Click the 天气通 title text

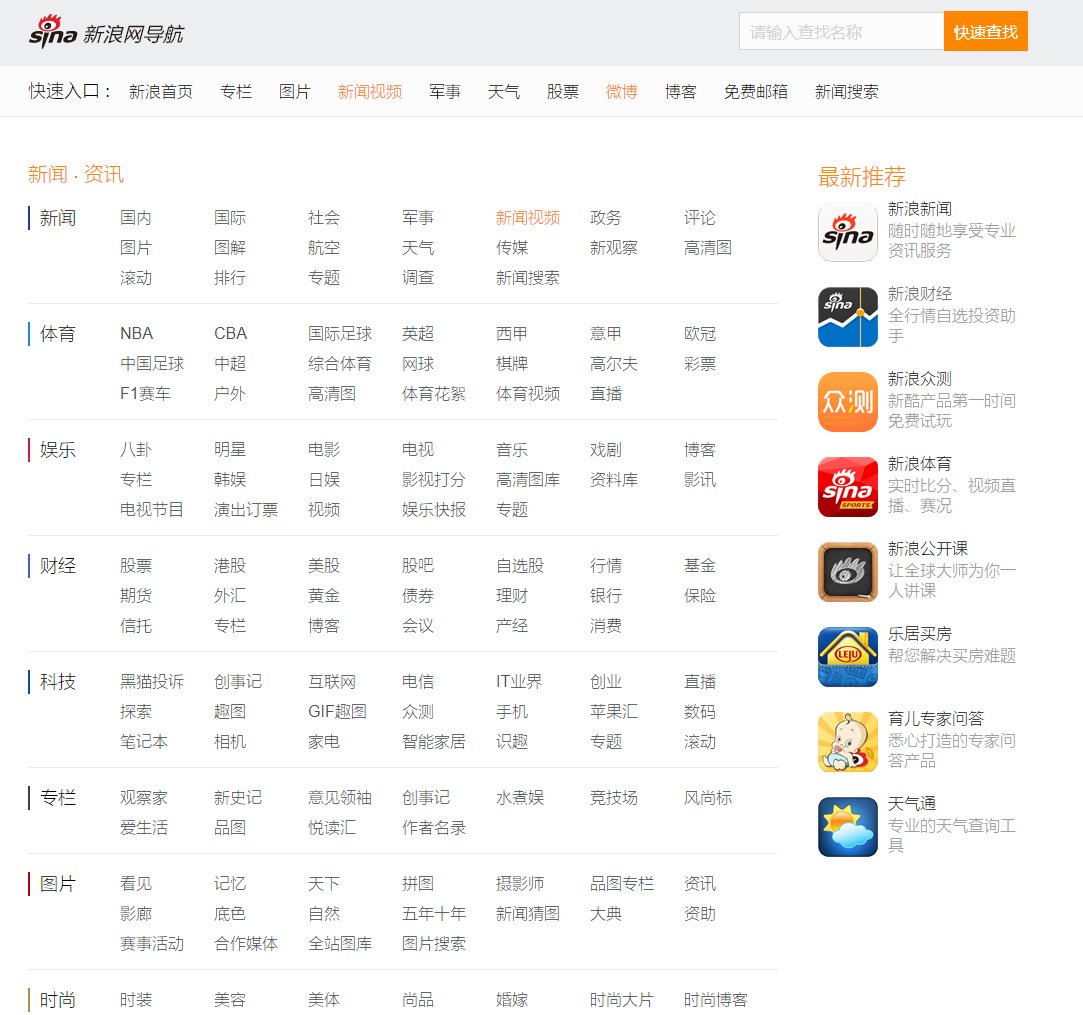[912, 804]
